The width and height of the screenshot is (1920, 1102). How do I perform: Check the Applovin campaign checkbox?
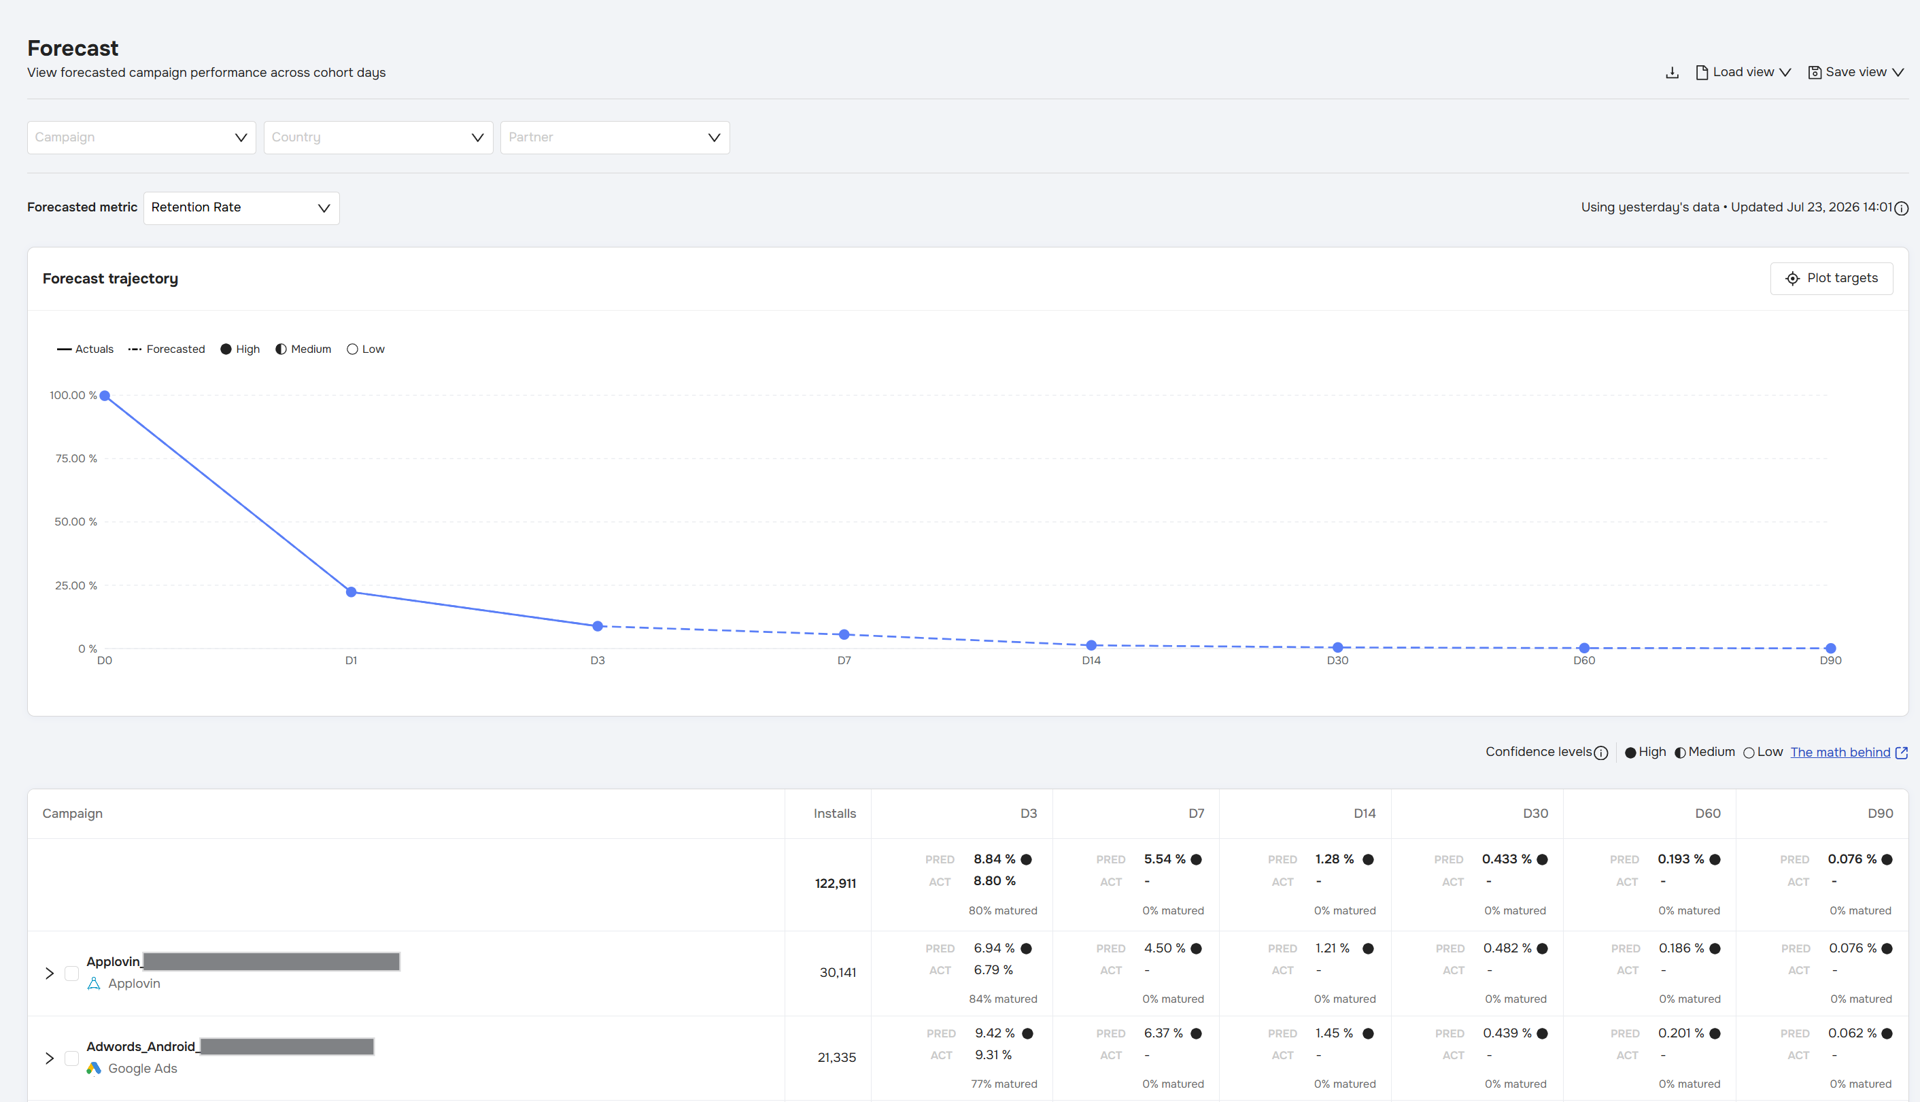[x=72, y=973]
